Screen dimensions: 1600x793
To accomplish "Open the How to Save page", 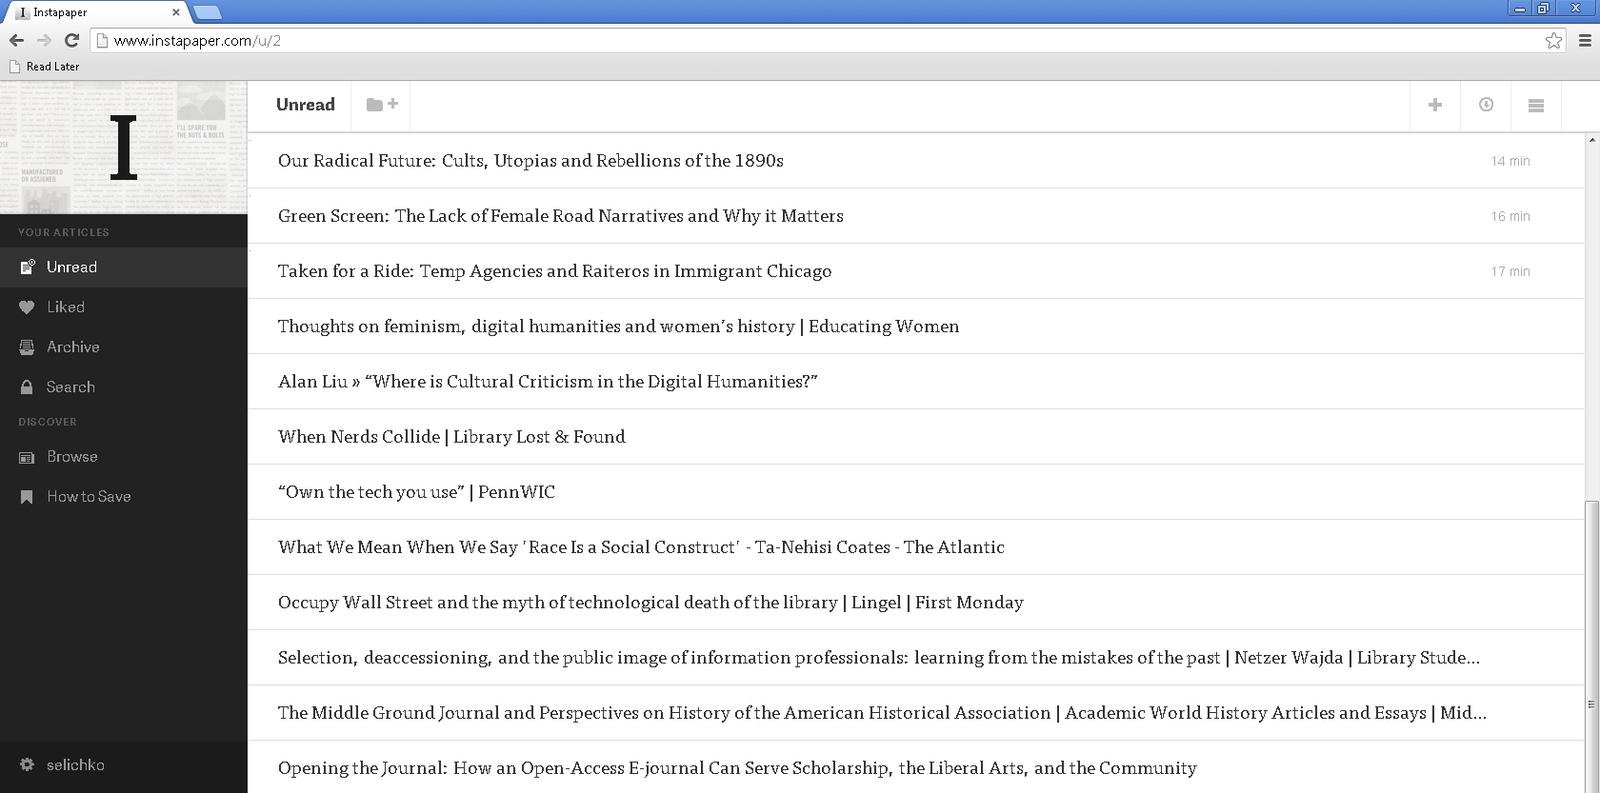I will click(x=124, y=496).
